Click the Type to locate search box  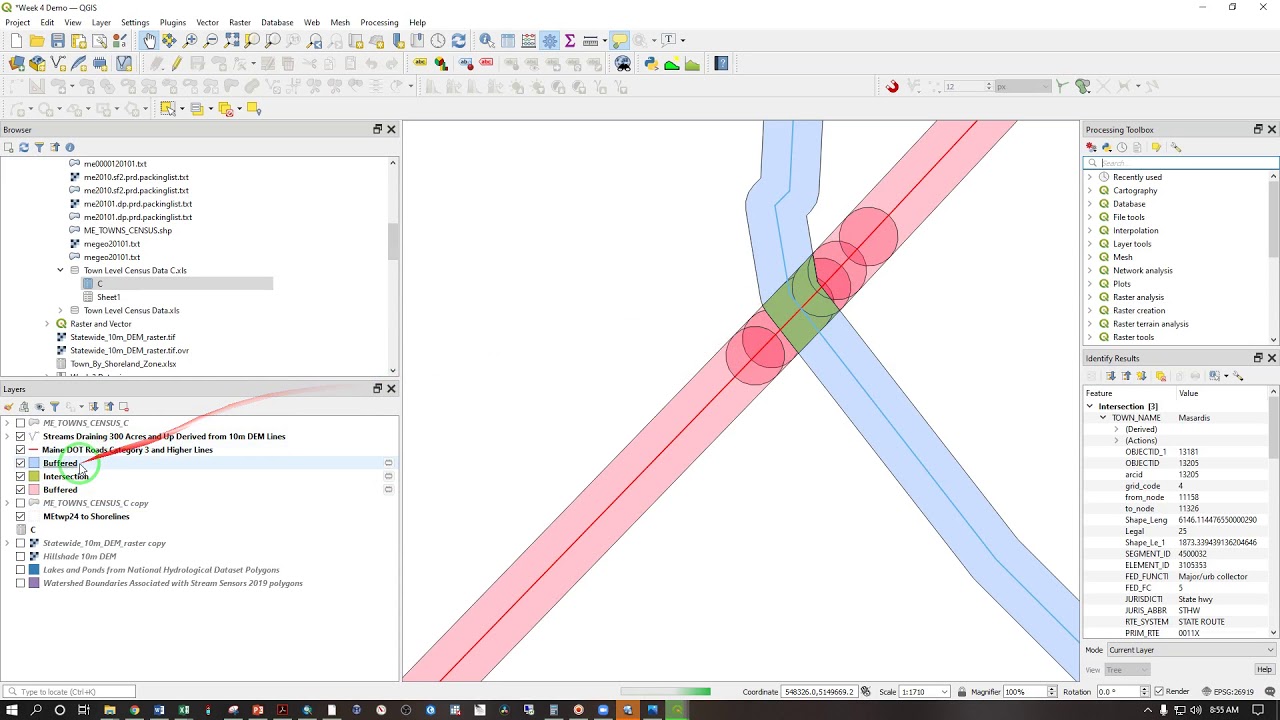click(x=69, y=692)
